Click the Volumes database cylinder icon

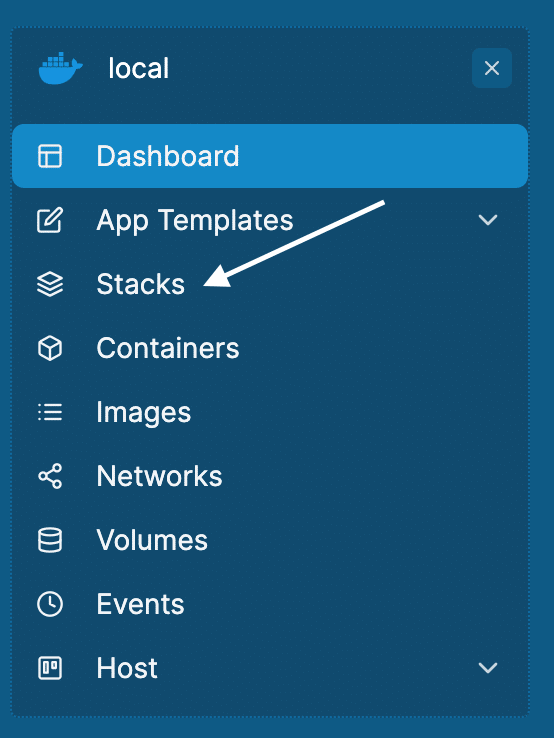pos(50,540)
